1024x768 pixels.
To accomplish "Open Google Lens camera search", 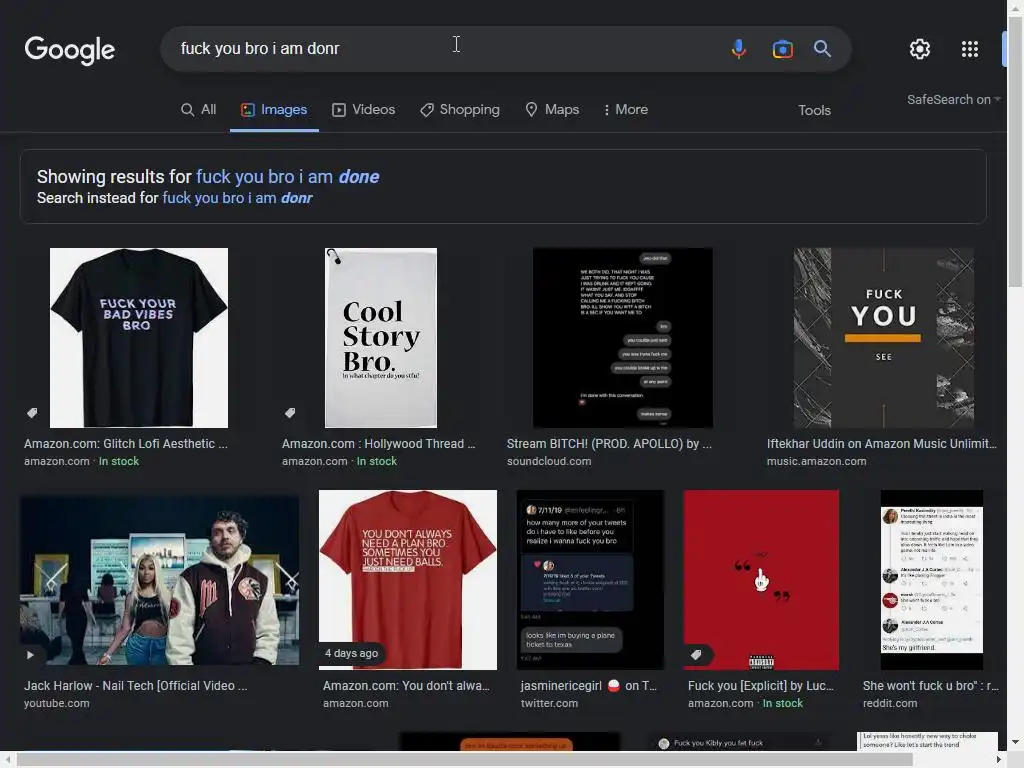I will pyautogui.click(x=782, y=49).
